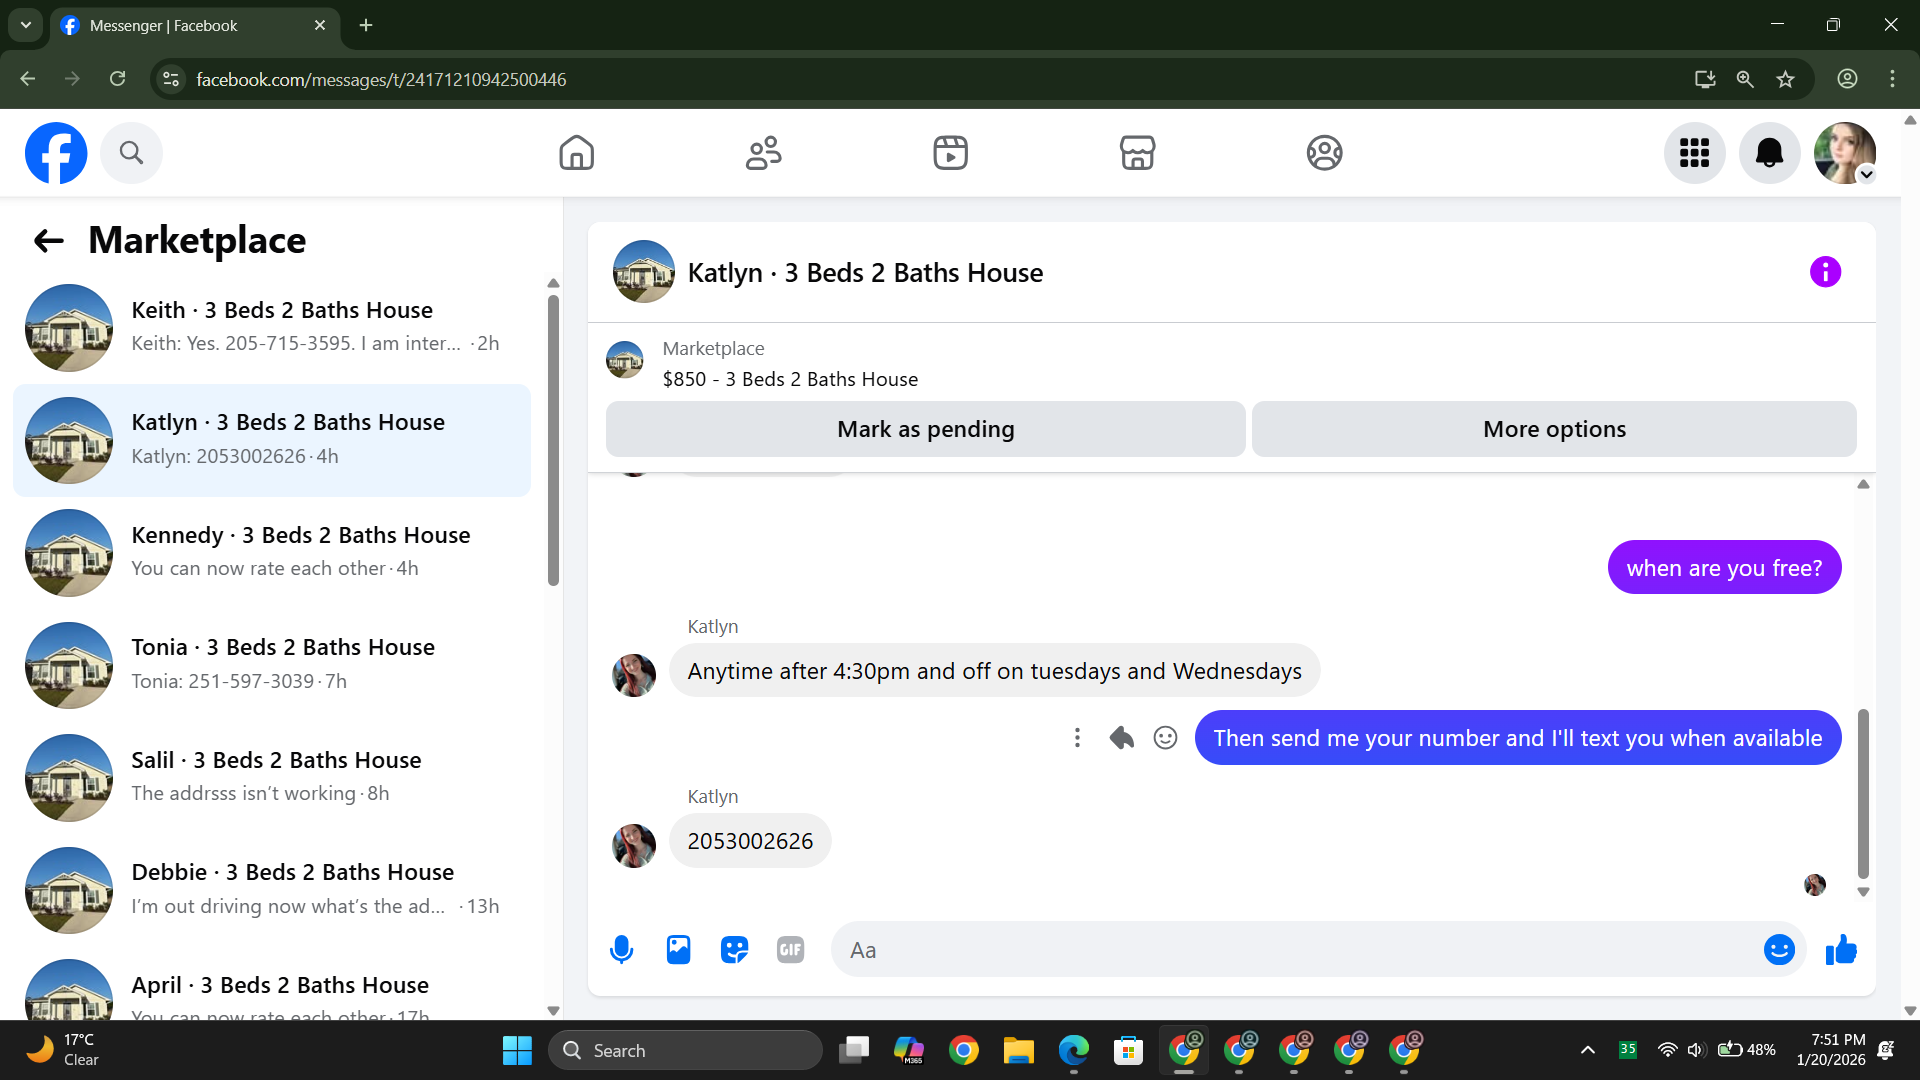Open conversation information purple icon

click(x=1825, y=272)
